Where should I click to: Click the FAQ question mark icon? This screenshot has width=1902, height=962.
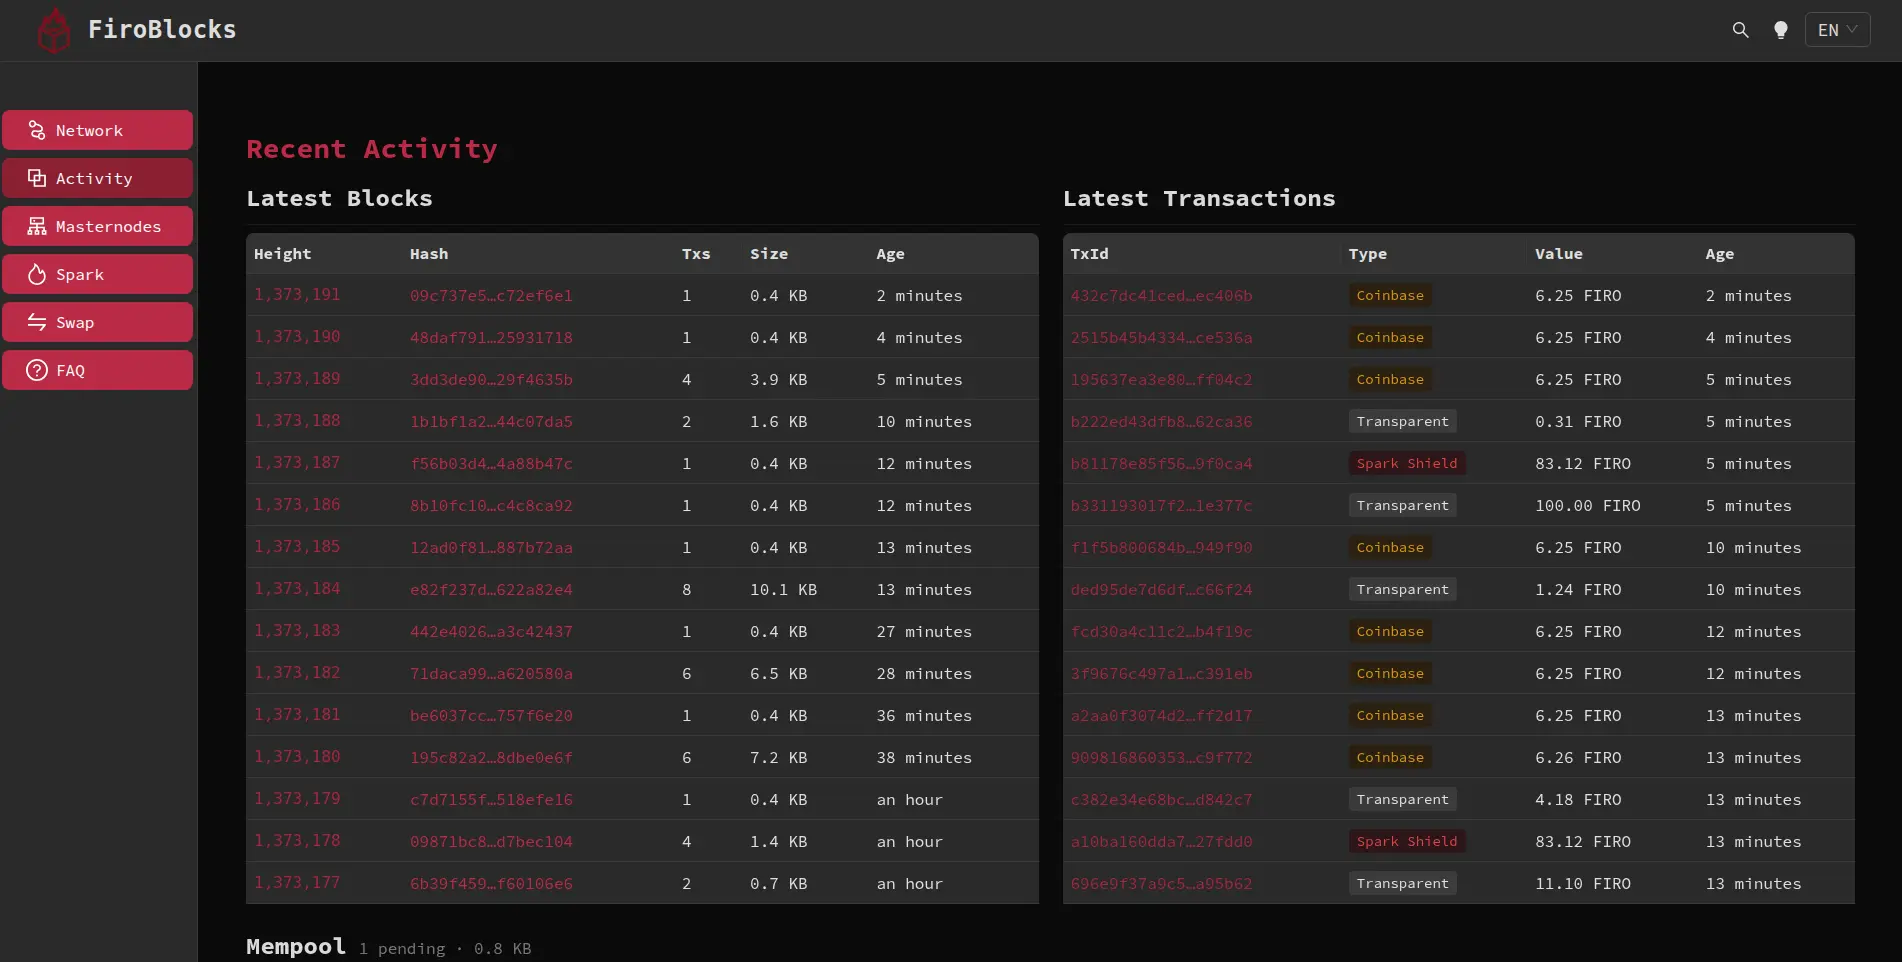click(37, 370)
